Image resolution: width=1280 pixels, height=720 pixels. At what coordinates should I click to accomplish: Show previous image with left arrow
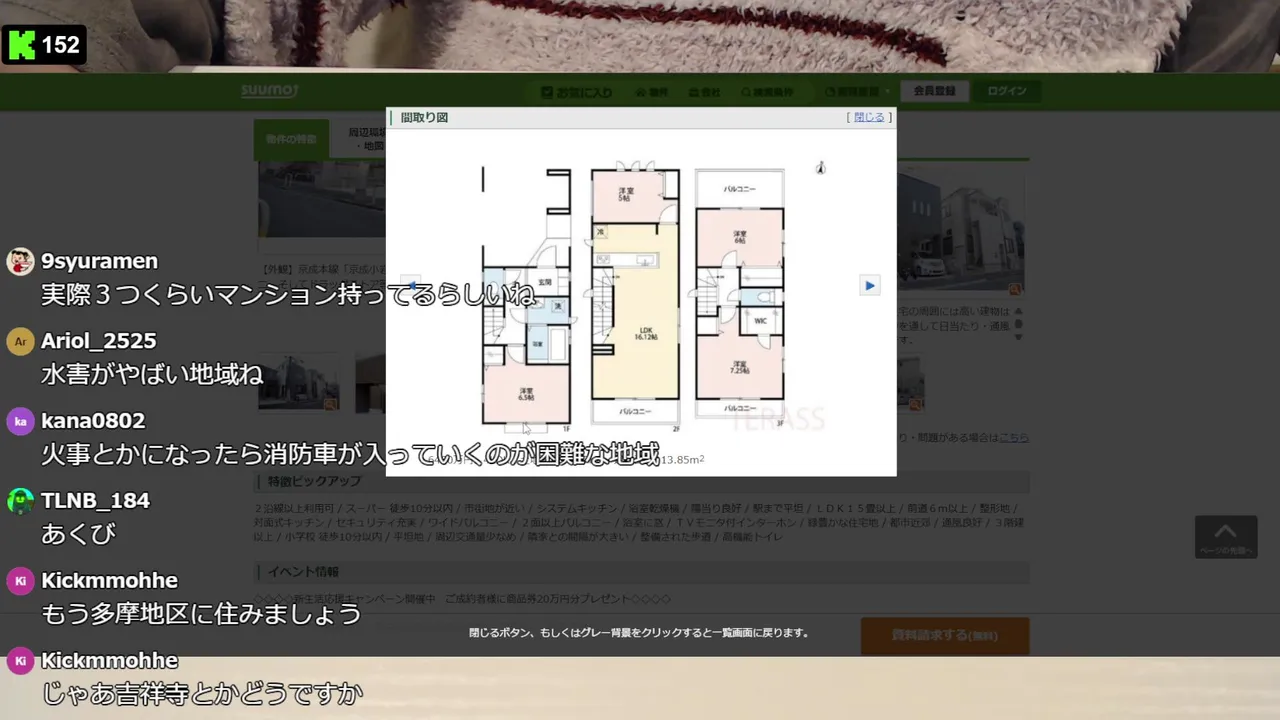coord(411,285)
